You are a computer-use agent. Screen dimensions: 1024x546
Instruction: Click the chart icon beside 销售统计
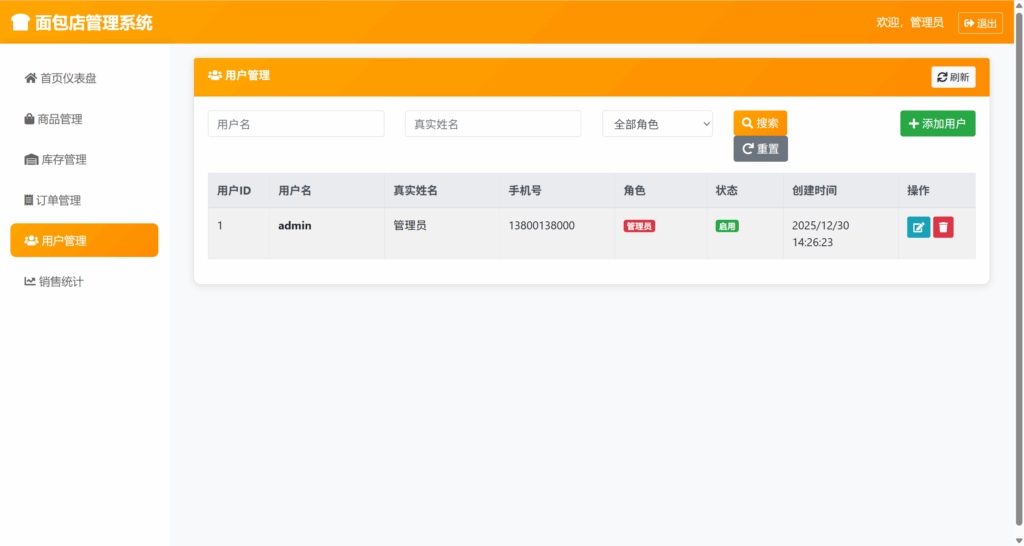pos(30,282)
